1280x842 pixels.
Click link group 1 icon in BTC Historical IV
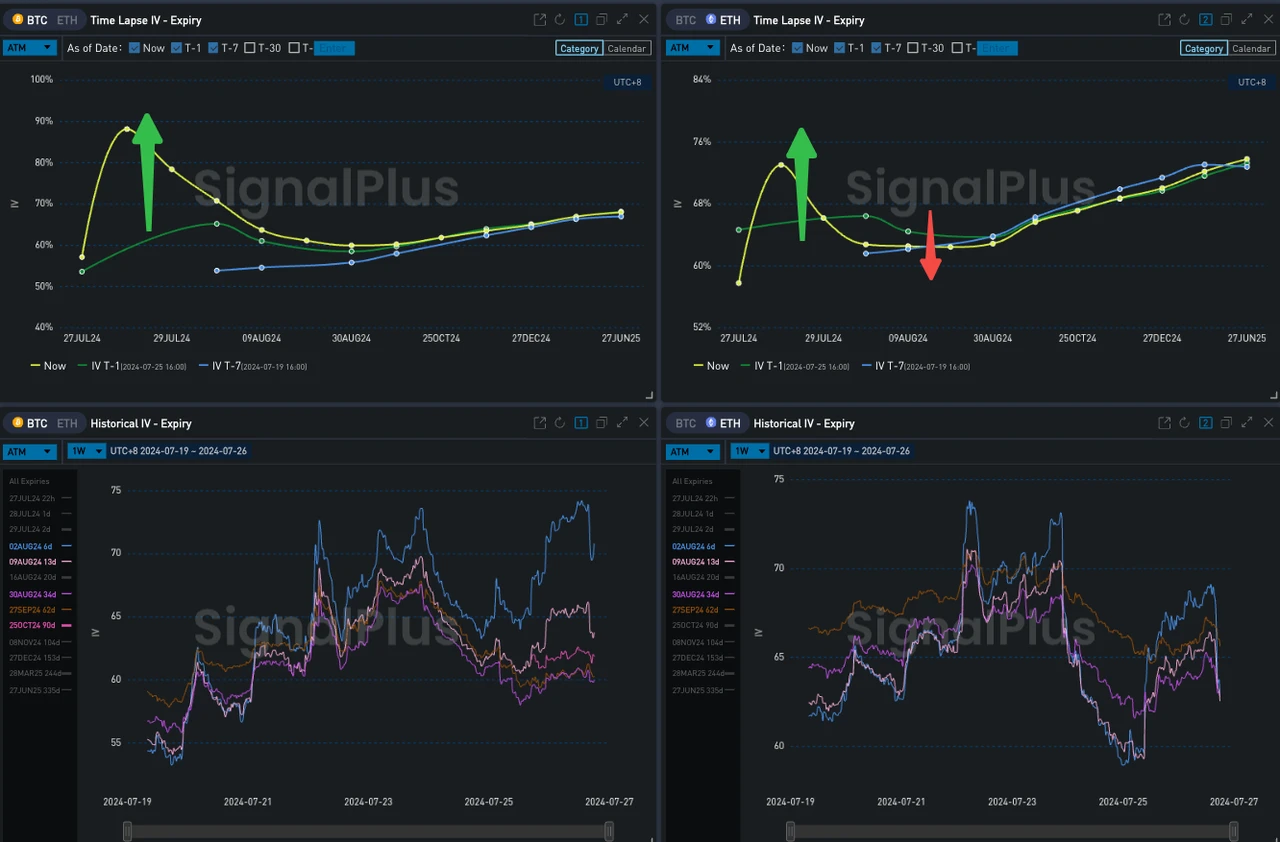click(581, 423)
